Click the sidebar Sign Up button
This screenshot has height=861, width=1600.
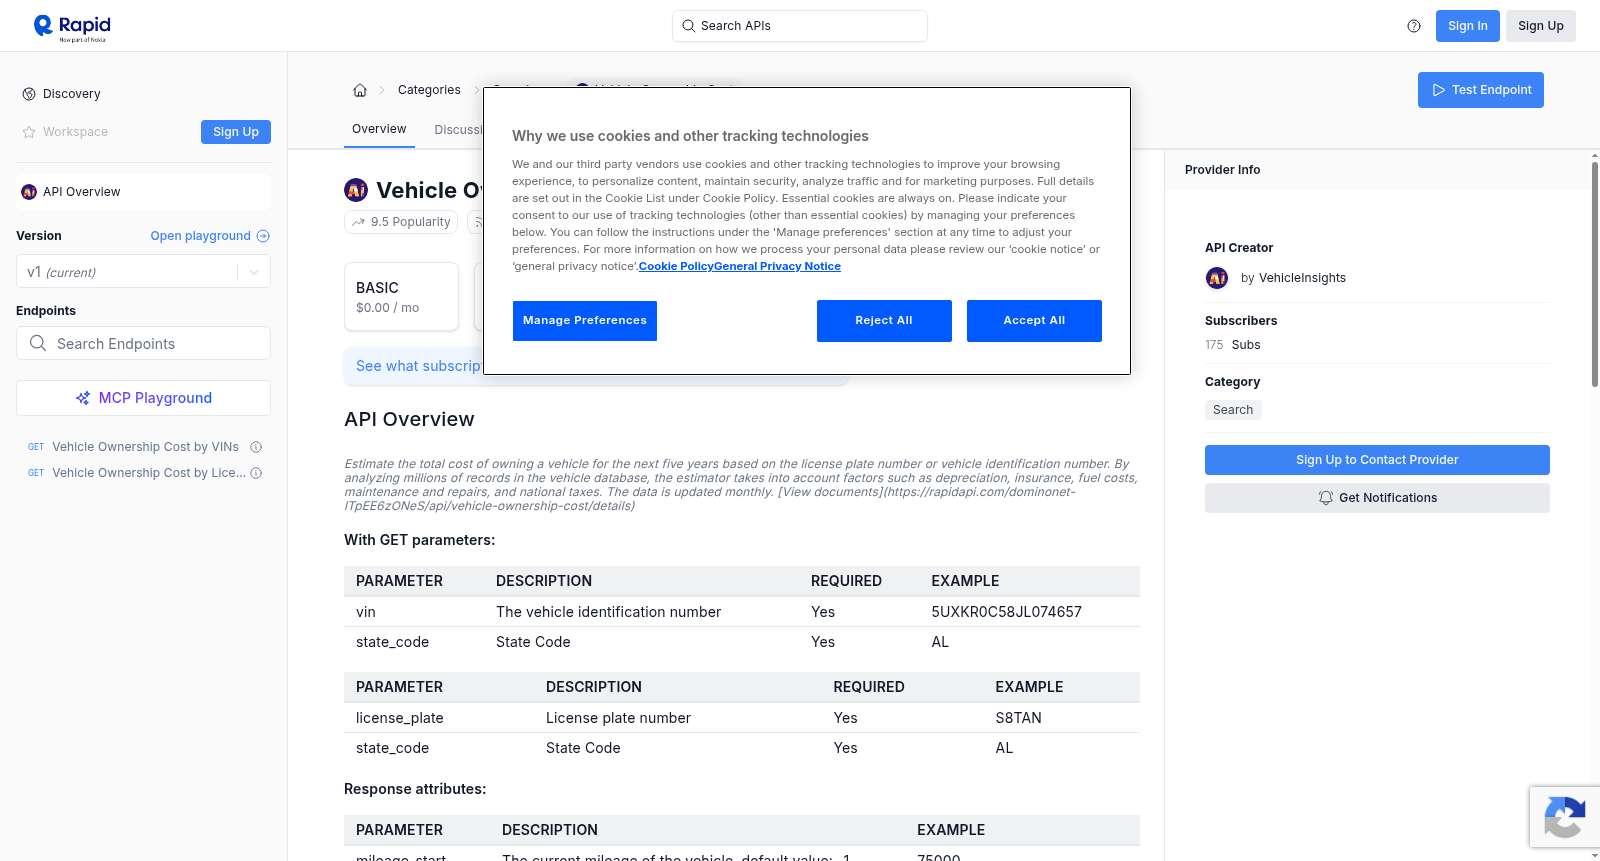pyautogui.click(x=236, y=132)
